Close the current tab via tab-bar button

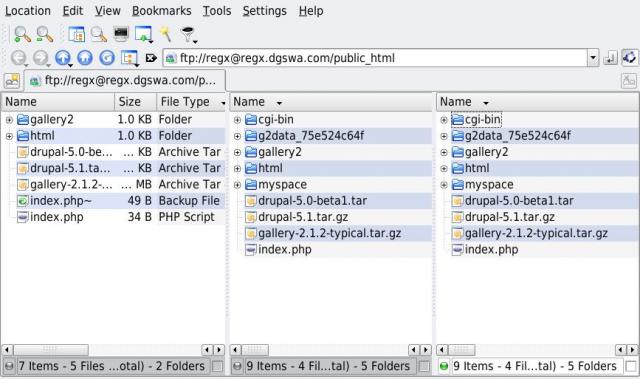click(629, 81)
